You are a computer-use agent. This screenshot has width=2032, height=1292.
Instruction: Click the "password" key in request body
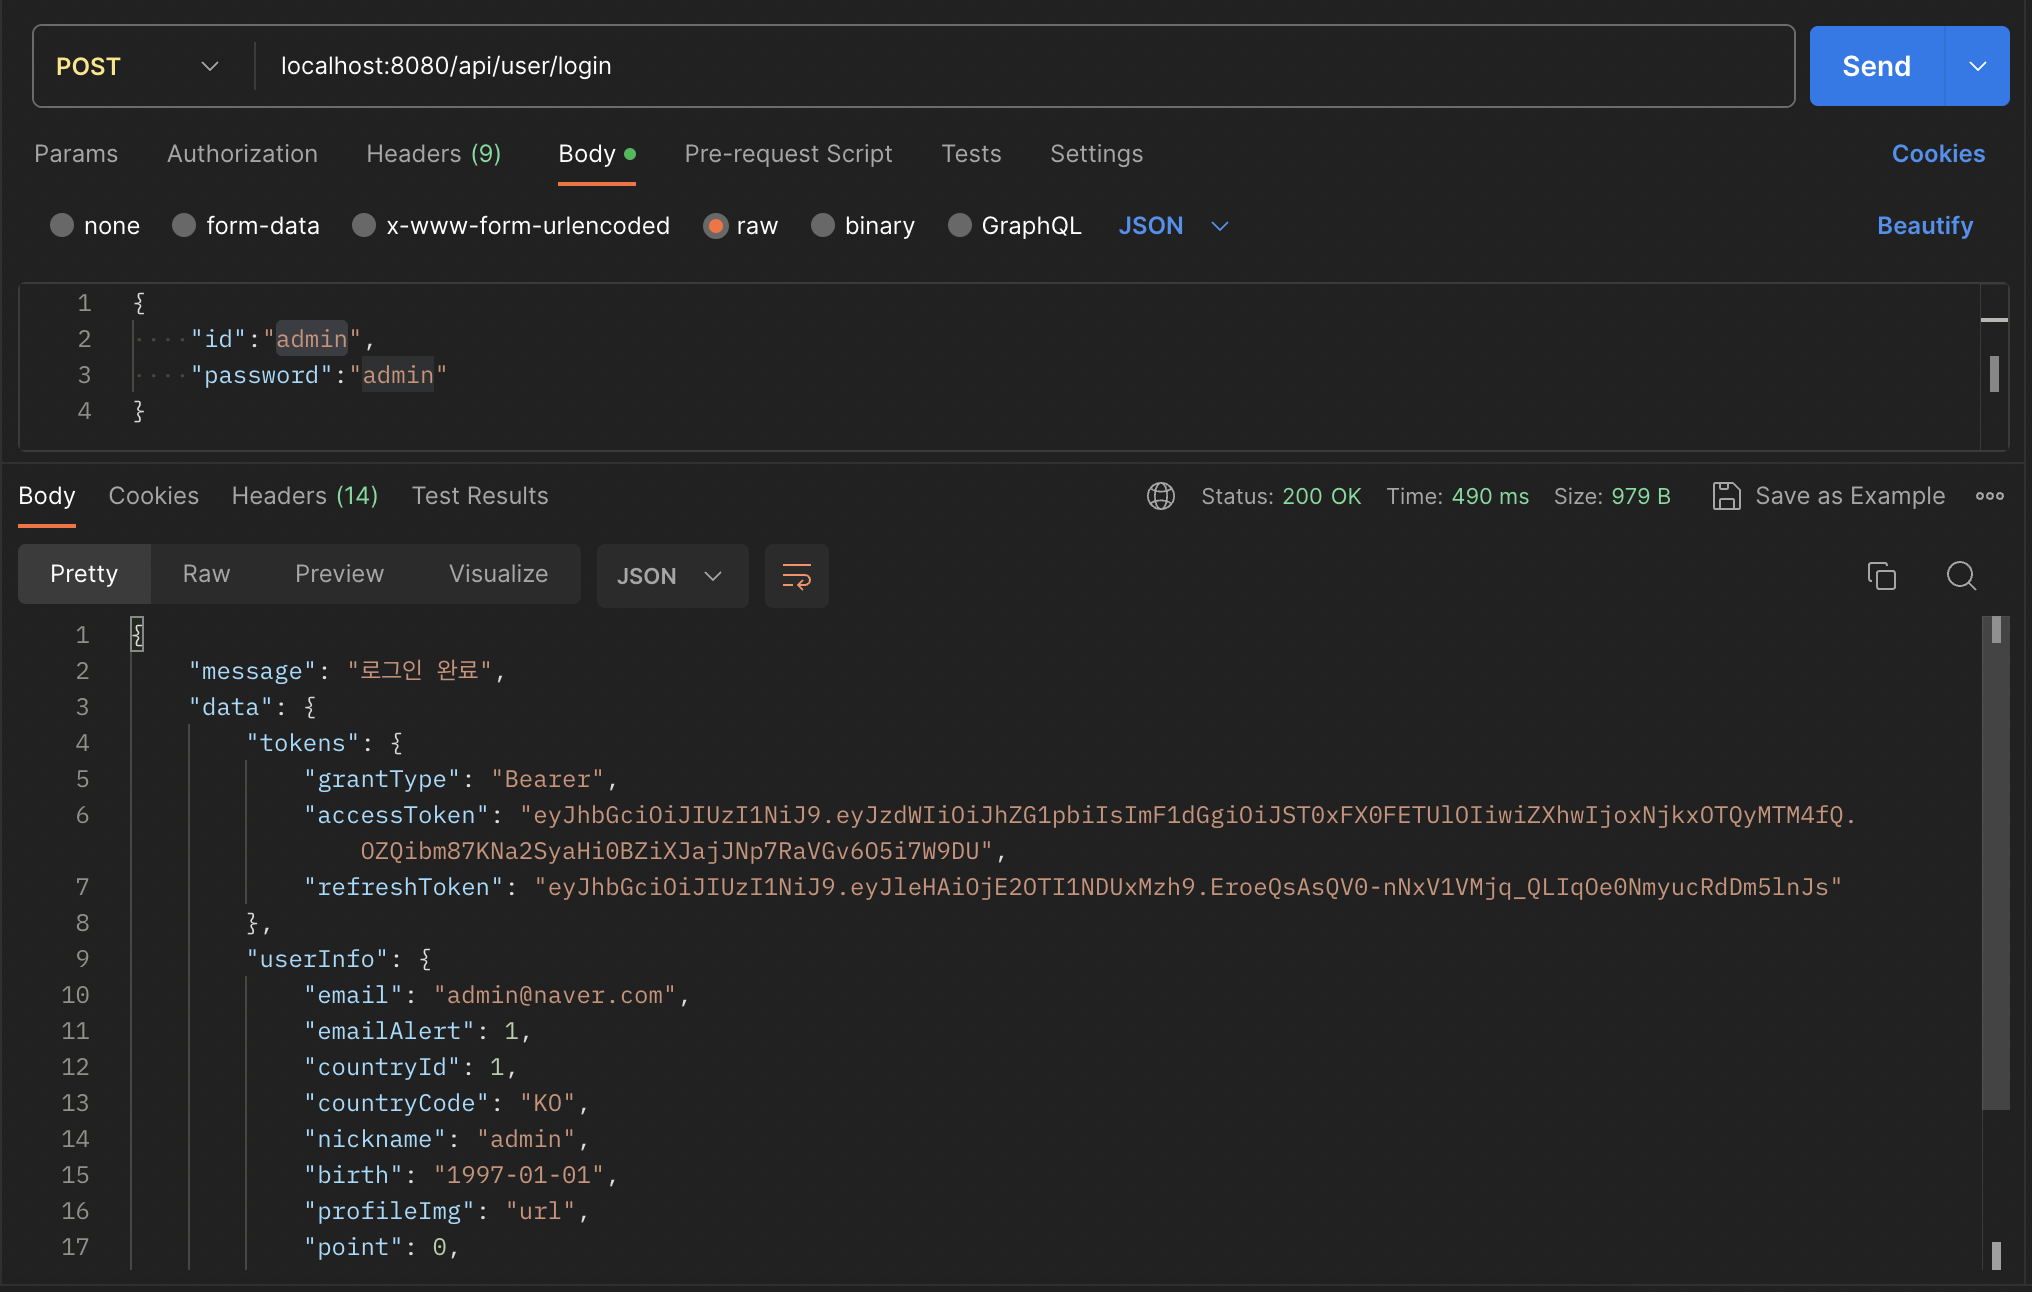pyautogui.click(x=261, y=375)
